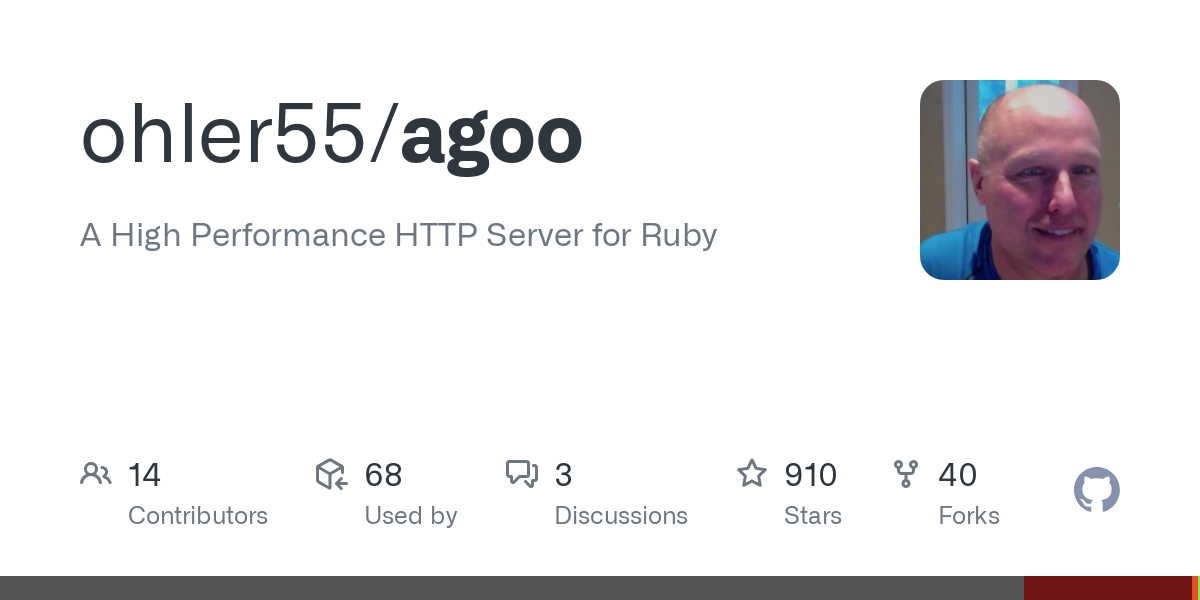This screenshot has width=1200, height=600.
Task: Select the Contributors label
Action: click(x=198, y=516)
